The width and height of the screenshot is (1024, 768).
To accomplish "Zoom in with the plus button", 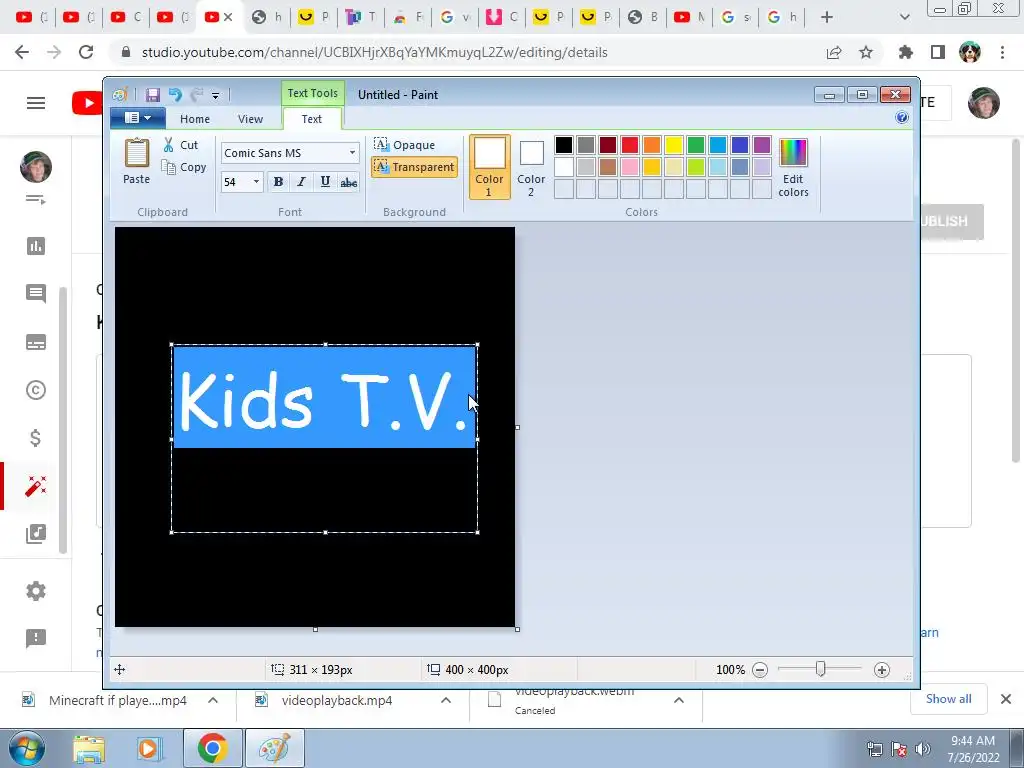I will tap(882, 669).
